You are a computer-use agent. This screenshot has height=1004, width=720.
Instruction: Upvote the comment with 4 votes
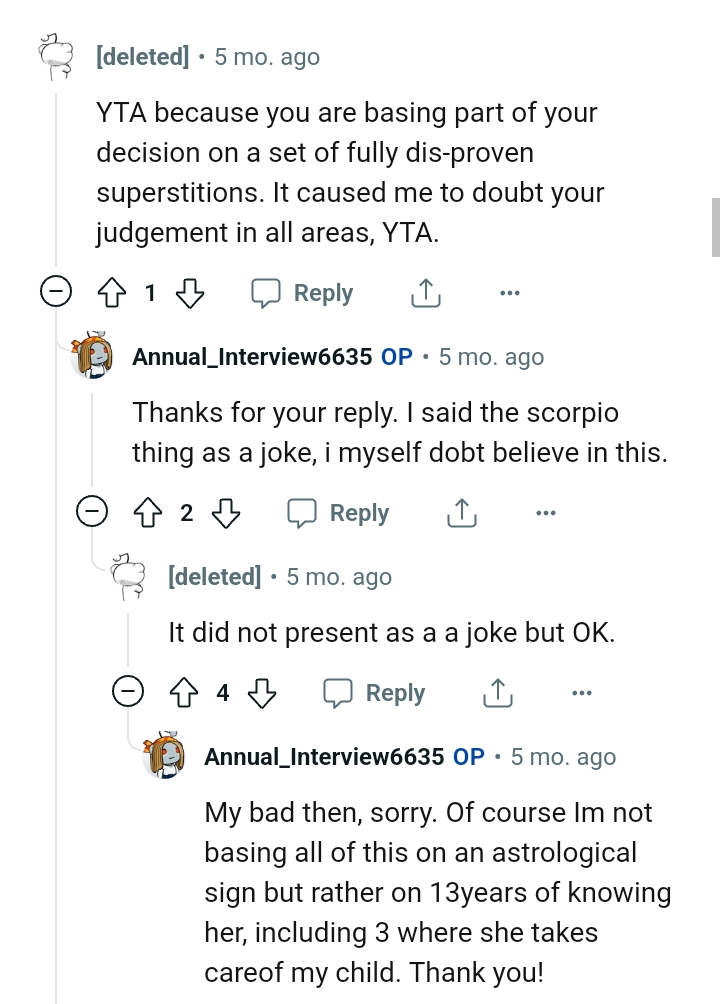tap(185, 693)
